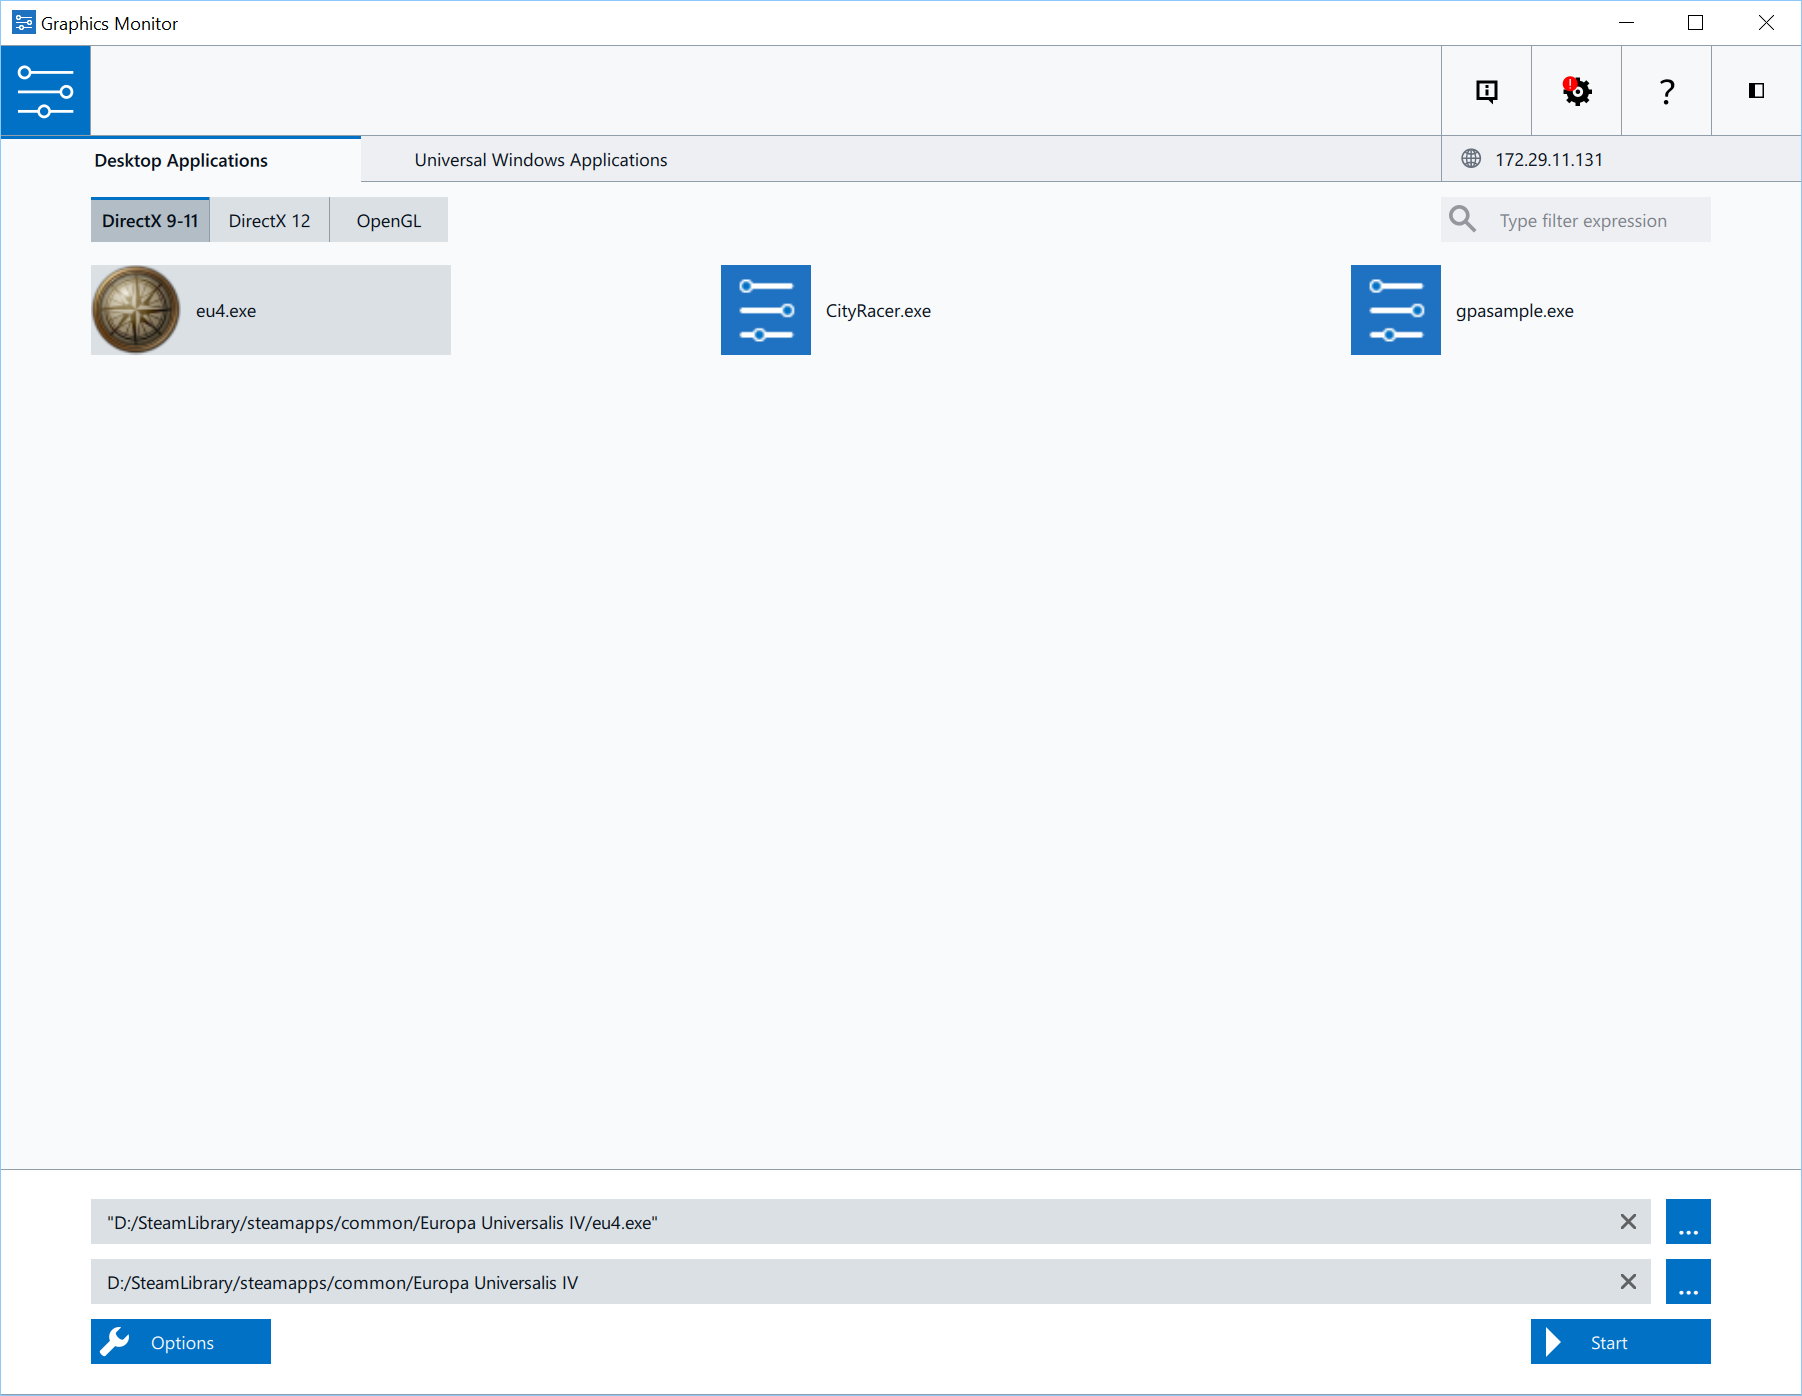The width and height of the screenshot is (1802, 1396).
Task: Click the globe network icon
Action: click(x=1471, y=159)
